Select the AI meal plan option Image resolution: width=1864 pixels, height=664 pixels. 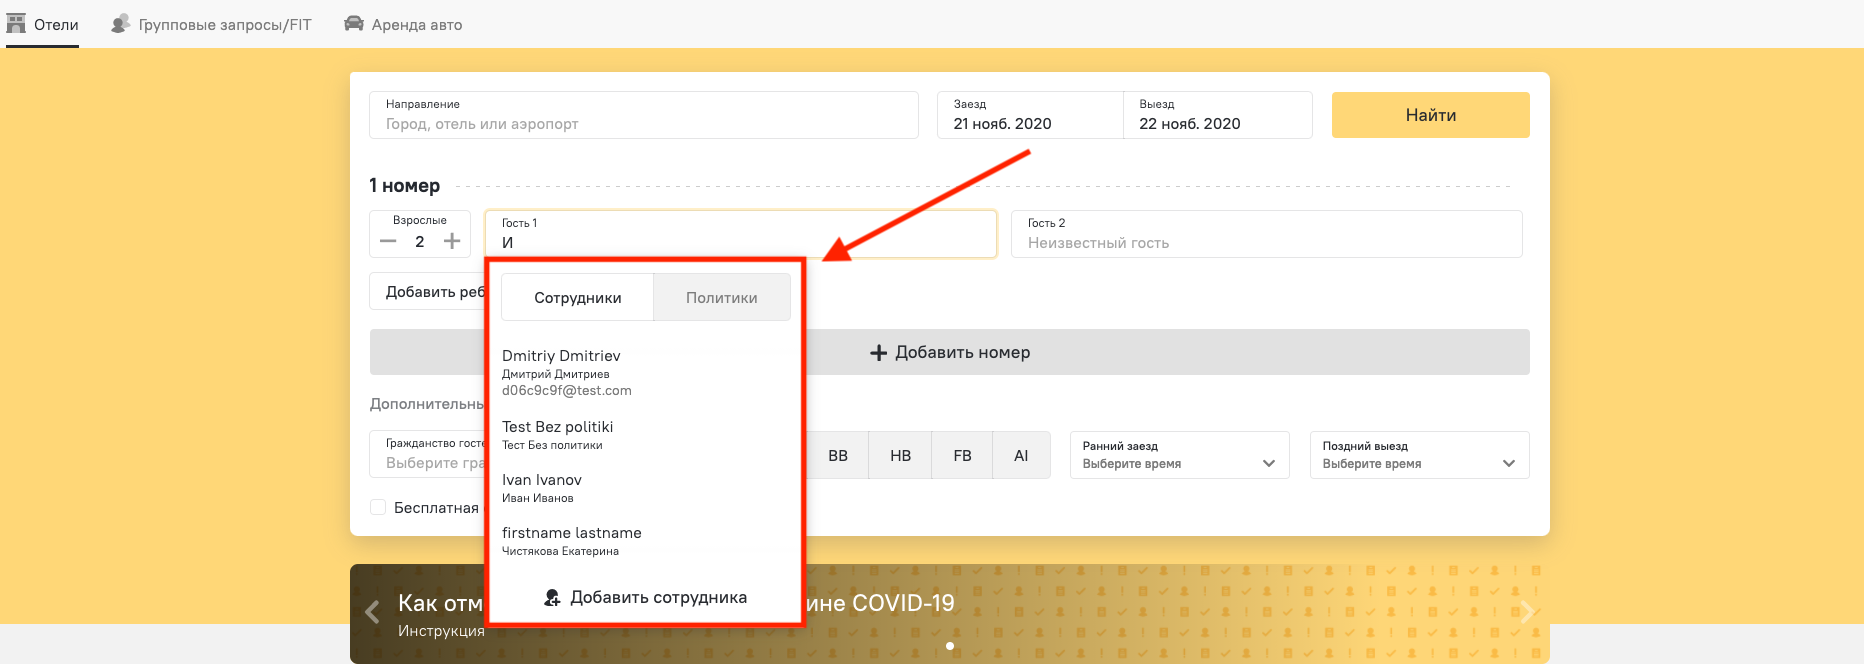point(1021,456)
